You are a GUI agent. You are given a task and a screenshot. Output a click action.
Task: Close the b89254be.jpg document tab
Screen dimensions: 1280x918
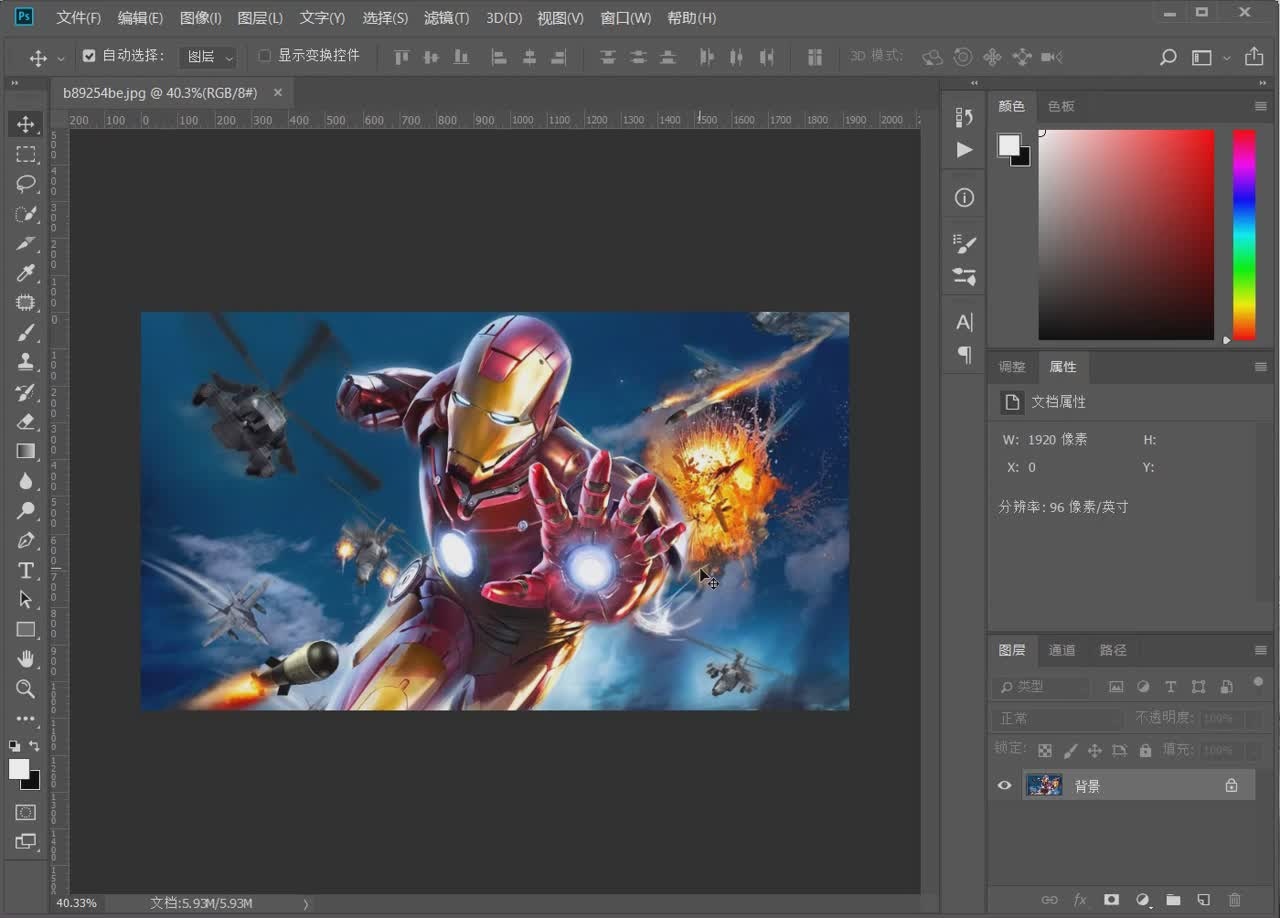pyautogui.click(x=278, y=92)
